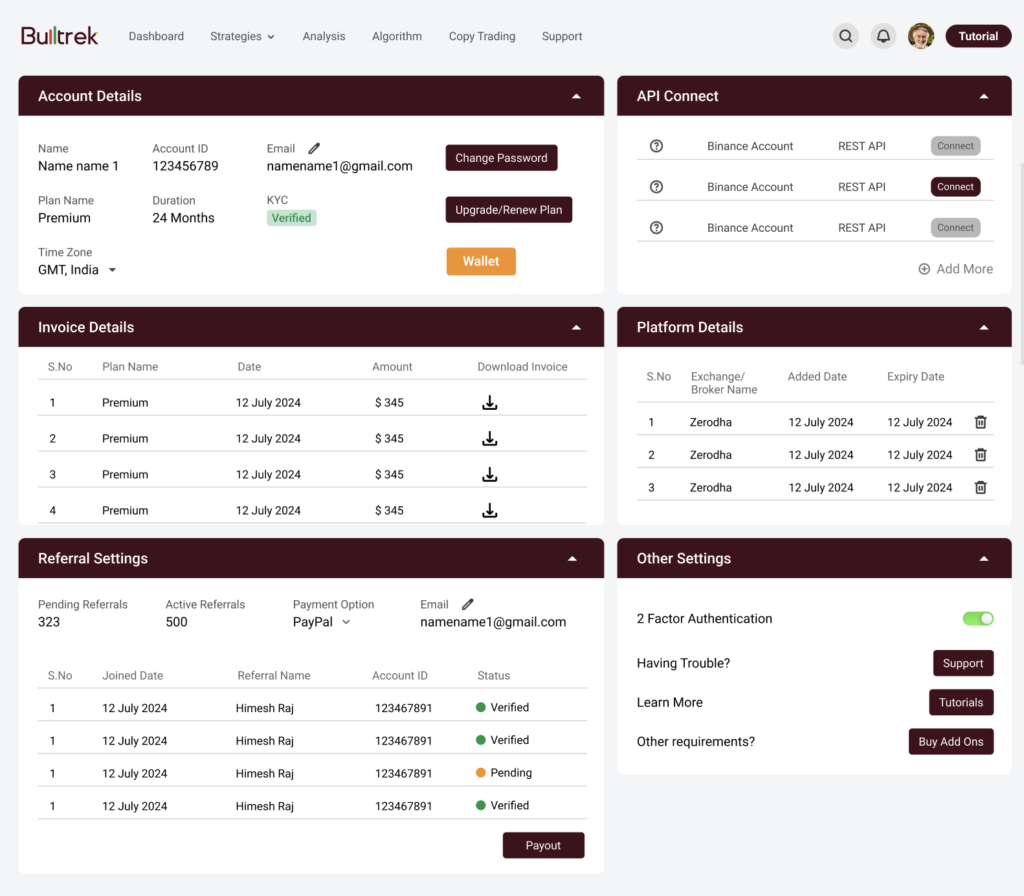Viewport: 1024px width, 896px height.
Task: Edit referral email with pencil icon
Action: (467, 604)
